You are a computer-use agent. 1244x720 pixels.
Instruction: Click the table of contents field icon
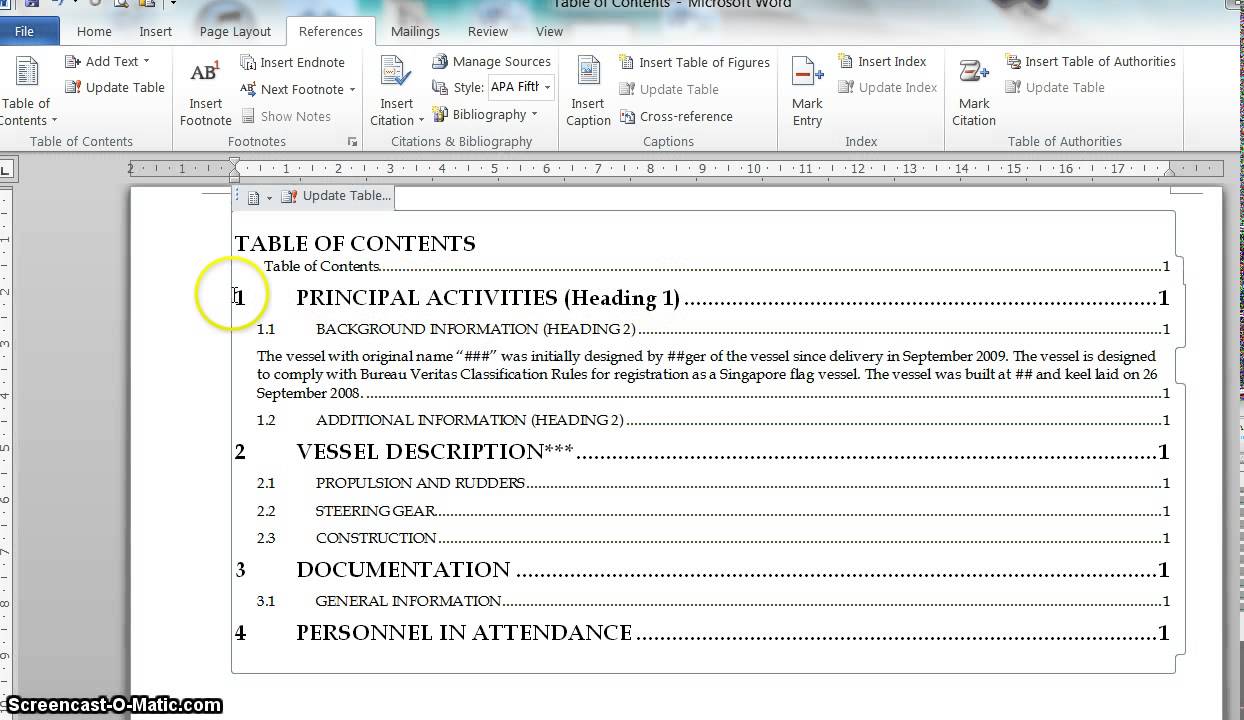pos(254,198)
